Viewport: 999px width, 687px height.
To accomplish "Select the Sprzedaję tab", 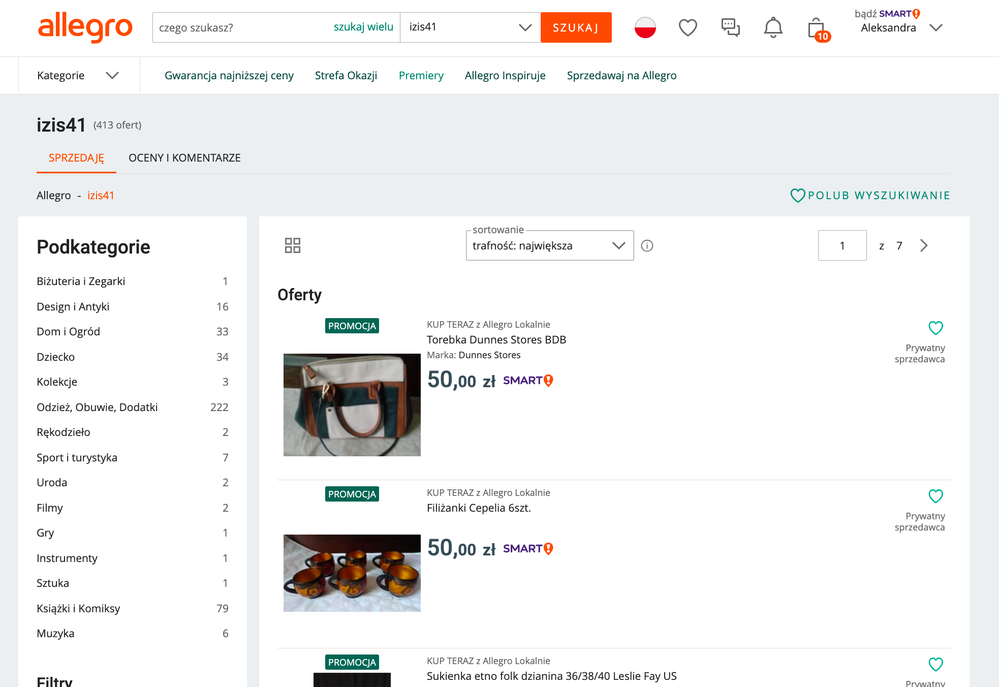I will 76,157.
